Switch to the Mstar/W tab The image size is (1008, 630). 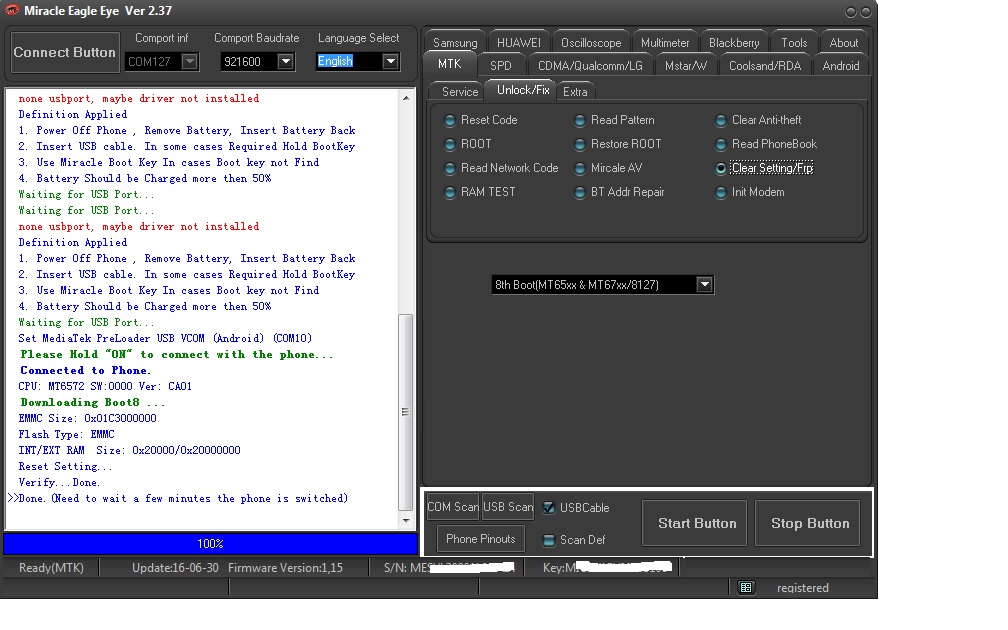[686, 66]
